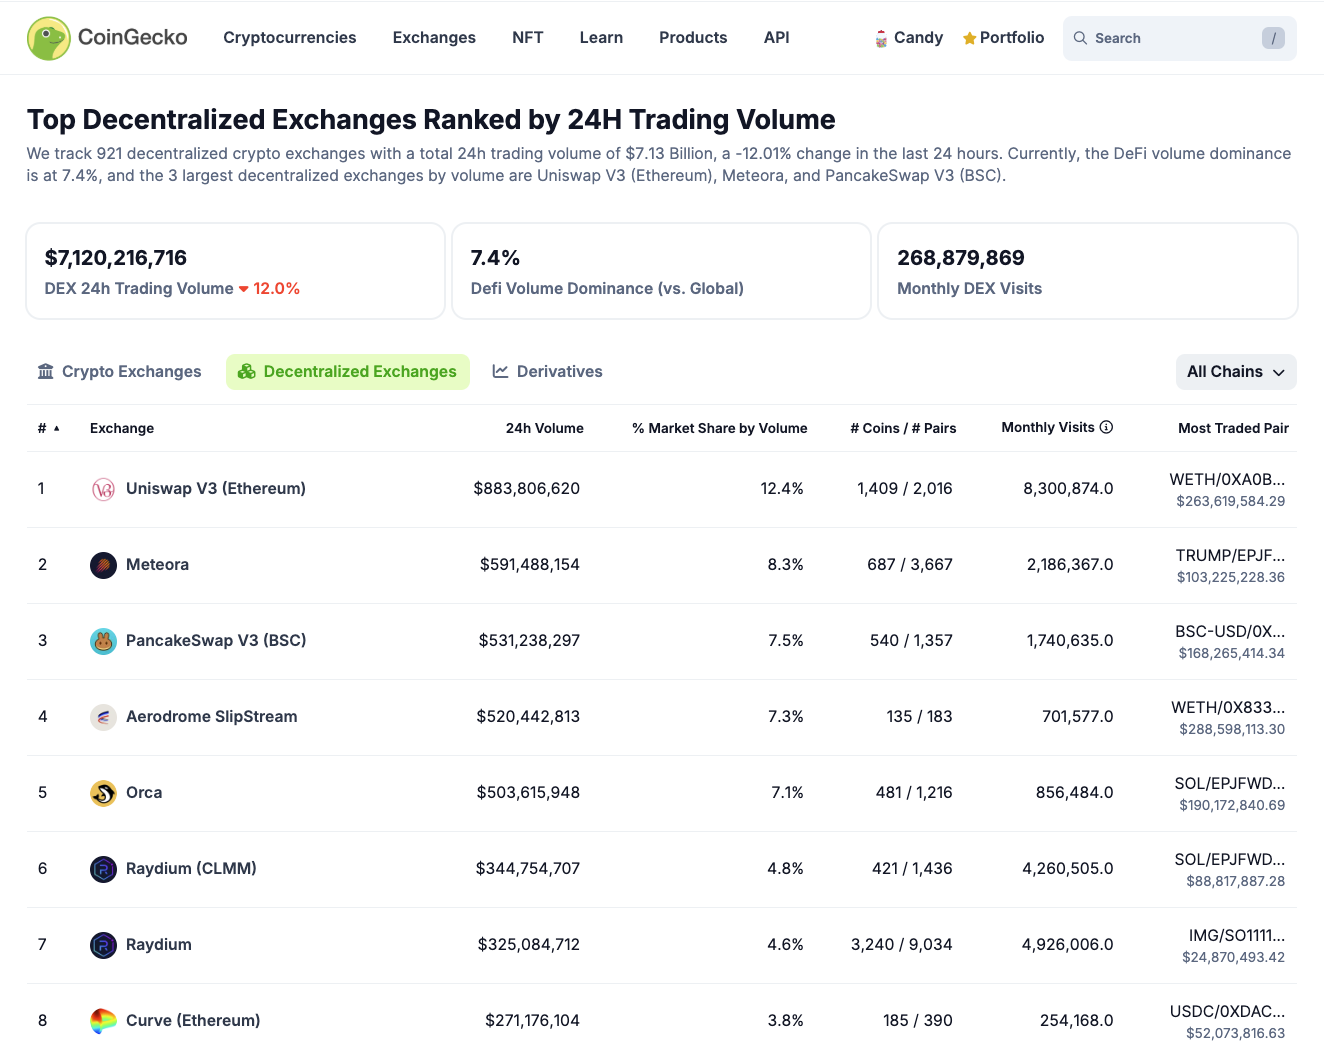Click the Raydium row logo icon
The image size is (1324, 1059).
click(x=103, y=945)
